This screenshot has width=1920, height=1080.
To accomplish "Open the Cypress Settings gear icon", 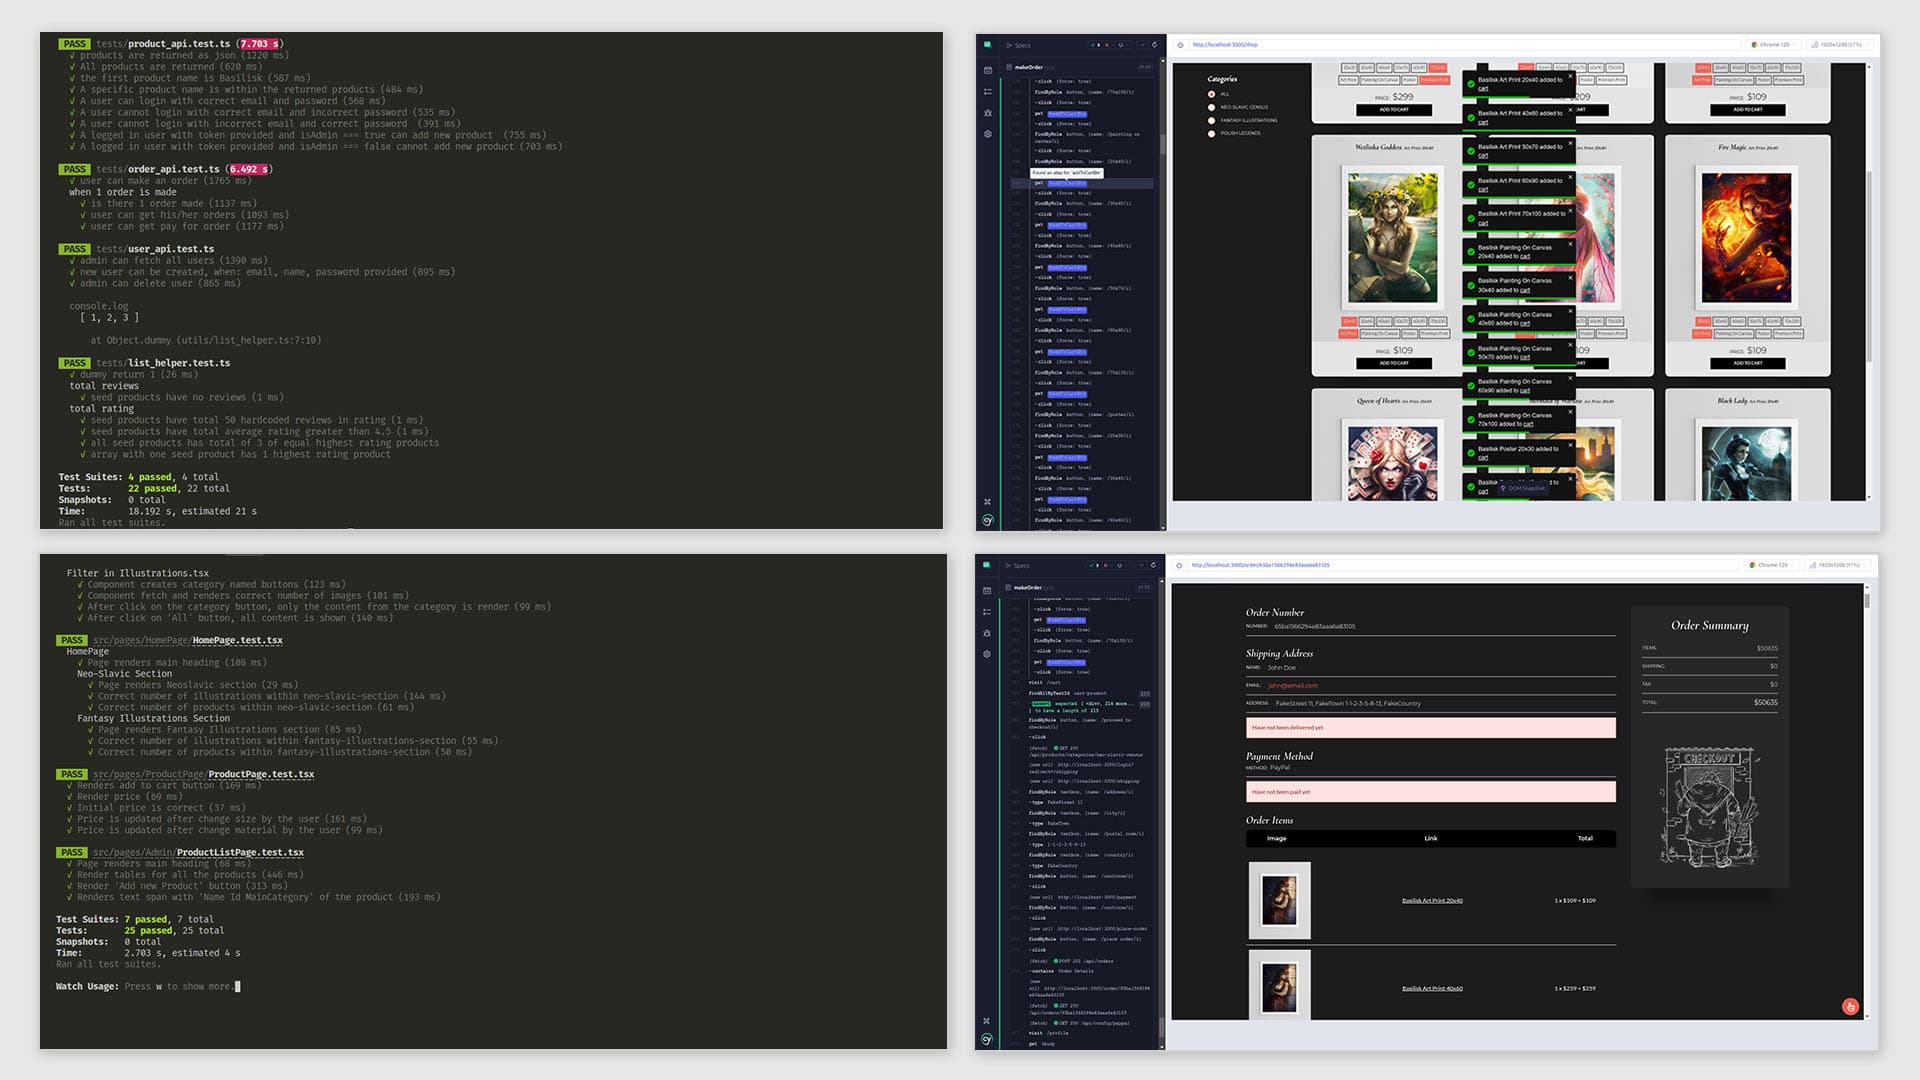I will click(986, 133).
